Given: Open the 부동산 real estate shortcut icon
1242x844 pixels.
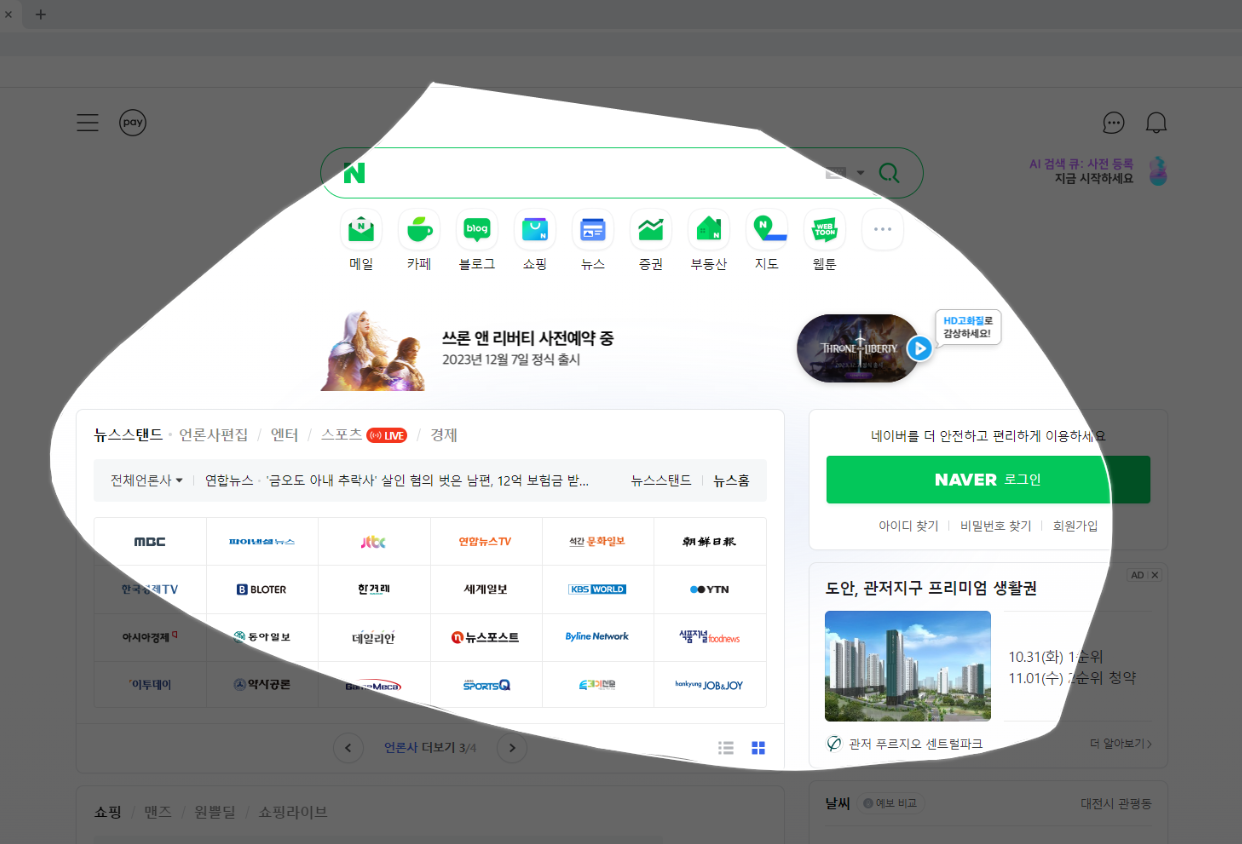Looking at the screenshot, I should tap(709, 230).
